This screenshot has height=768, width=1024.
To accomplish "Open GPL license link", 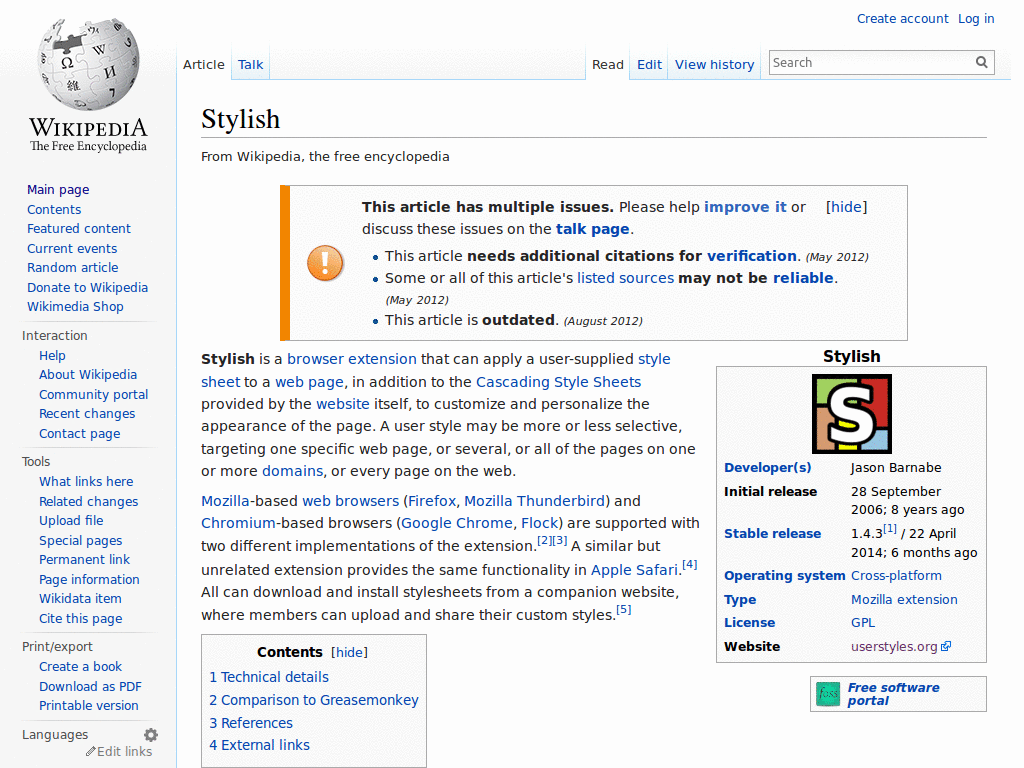I will [x=863, y=623].
